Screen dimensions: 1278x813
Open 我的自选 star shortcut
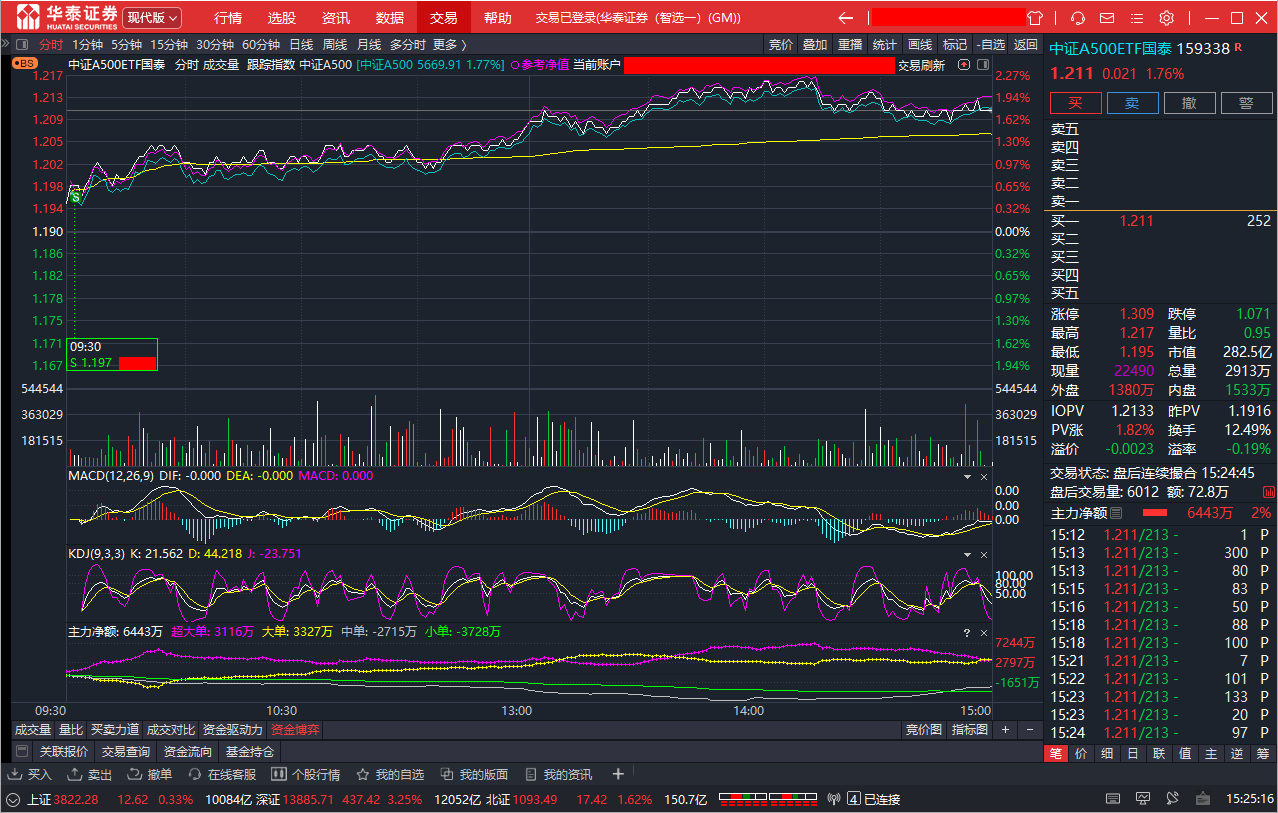pyautogui.click(x=390, y=775)
